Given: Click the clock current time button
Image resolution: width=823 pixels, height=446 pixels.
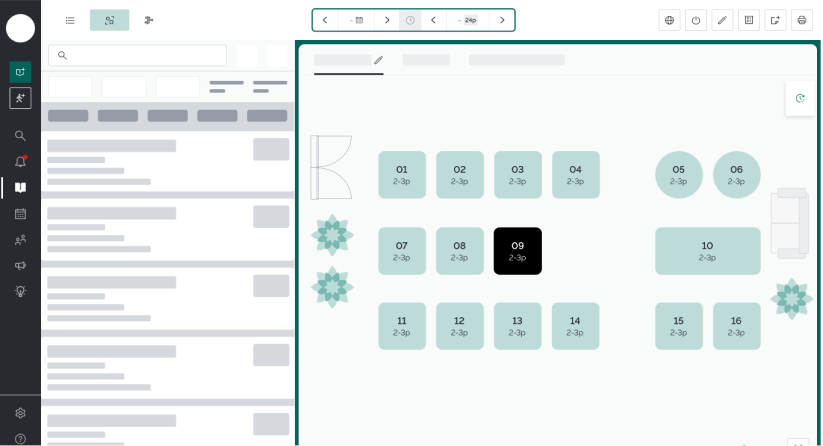Looking at the screenshot, I should point(410,20).
